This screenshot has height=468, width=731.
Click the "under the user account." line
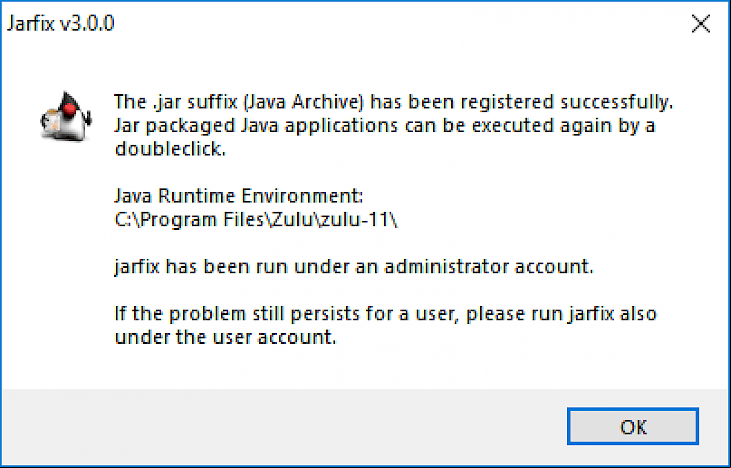coord(225,337)
